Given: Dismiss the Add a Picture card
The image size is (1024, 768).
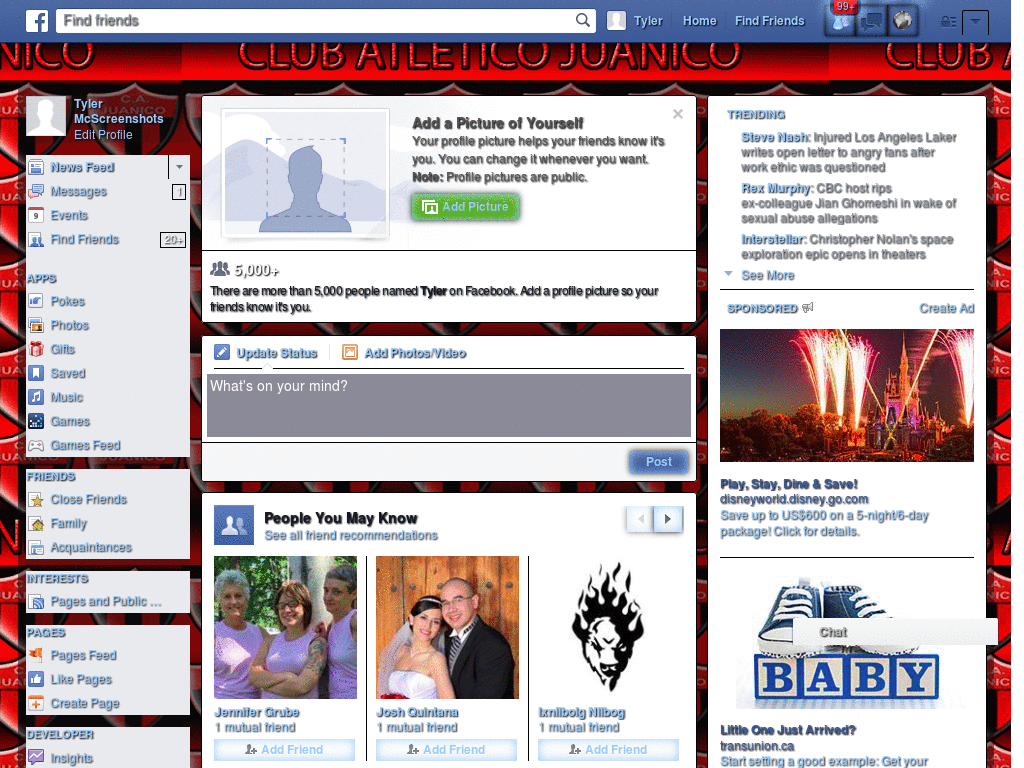Looking at the screenshot, I should point(678,114).
